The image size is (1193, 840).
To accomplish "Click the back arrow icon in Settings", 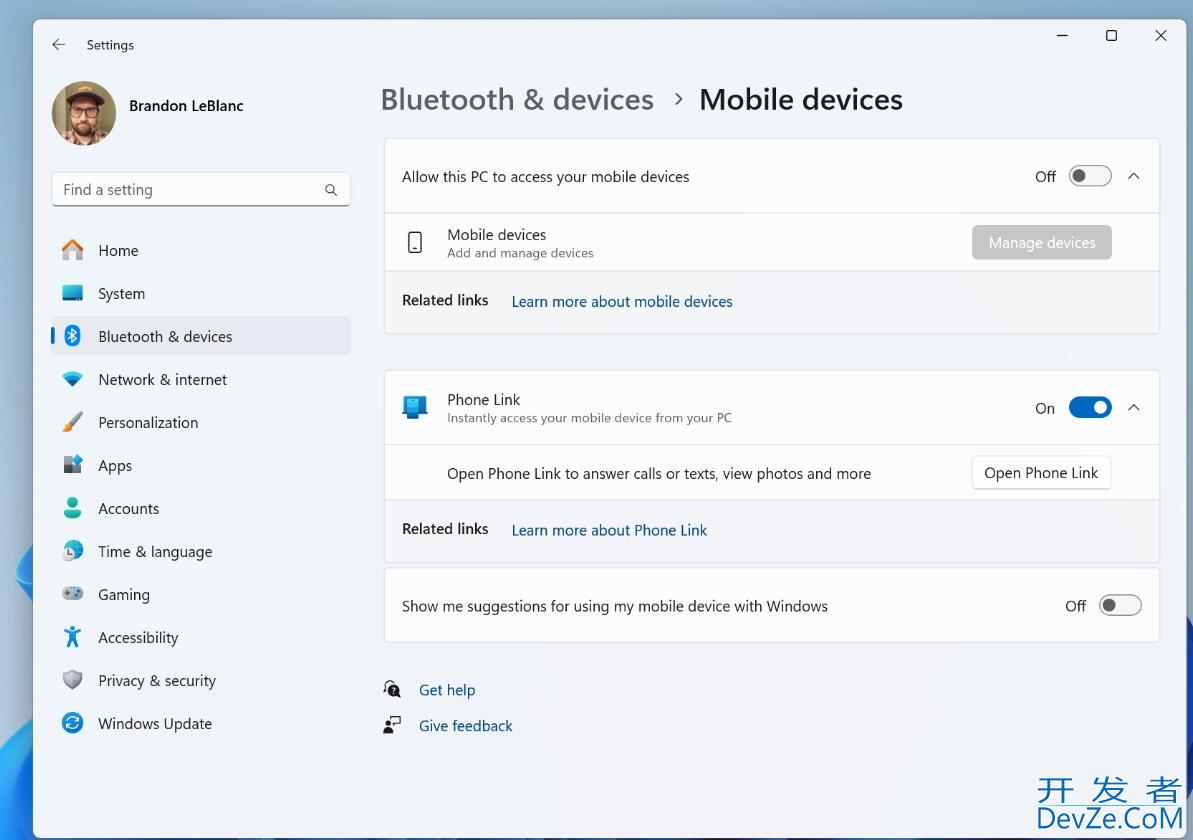I will (x=59, y=45).
